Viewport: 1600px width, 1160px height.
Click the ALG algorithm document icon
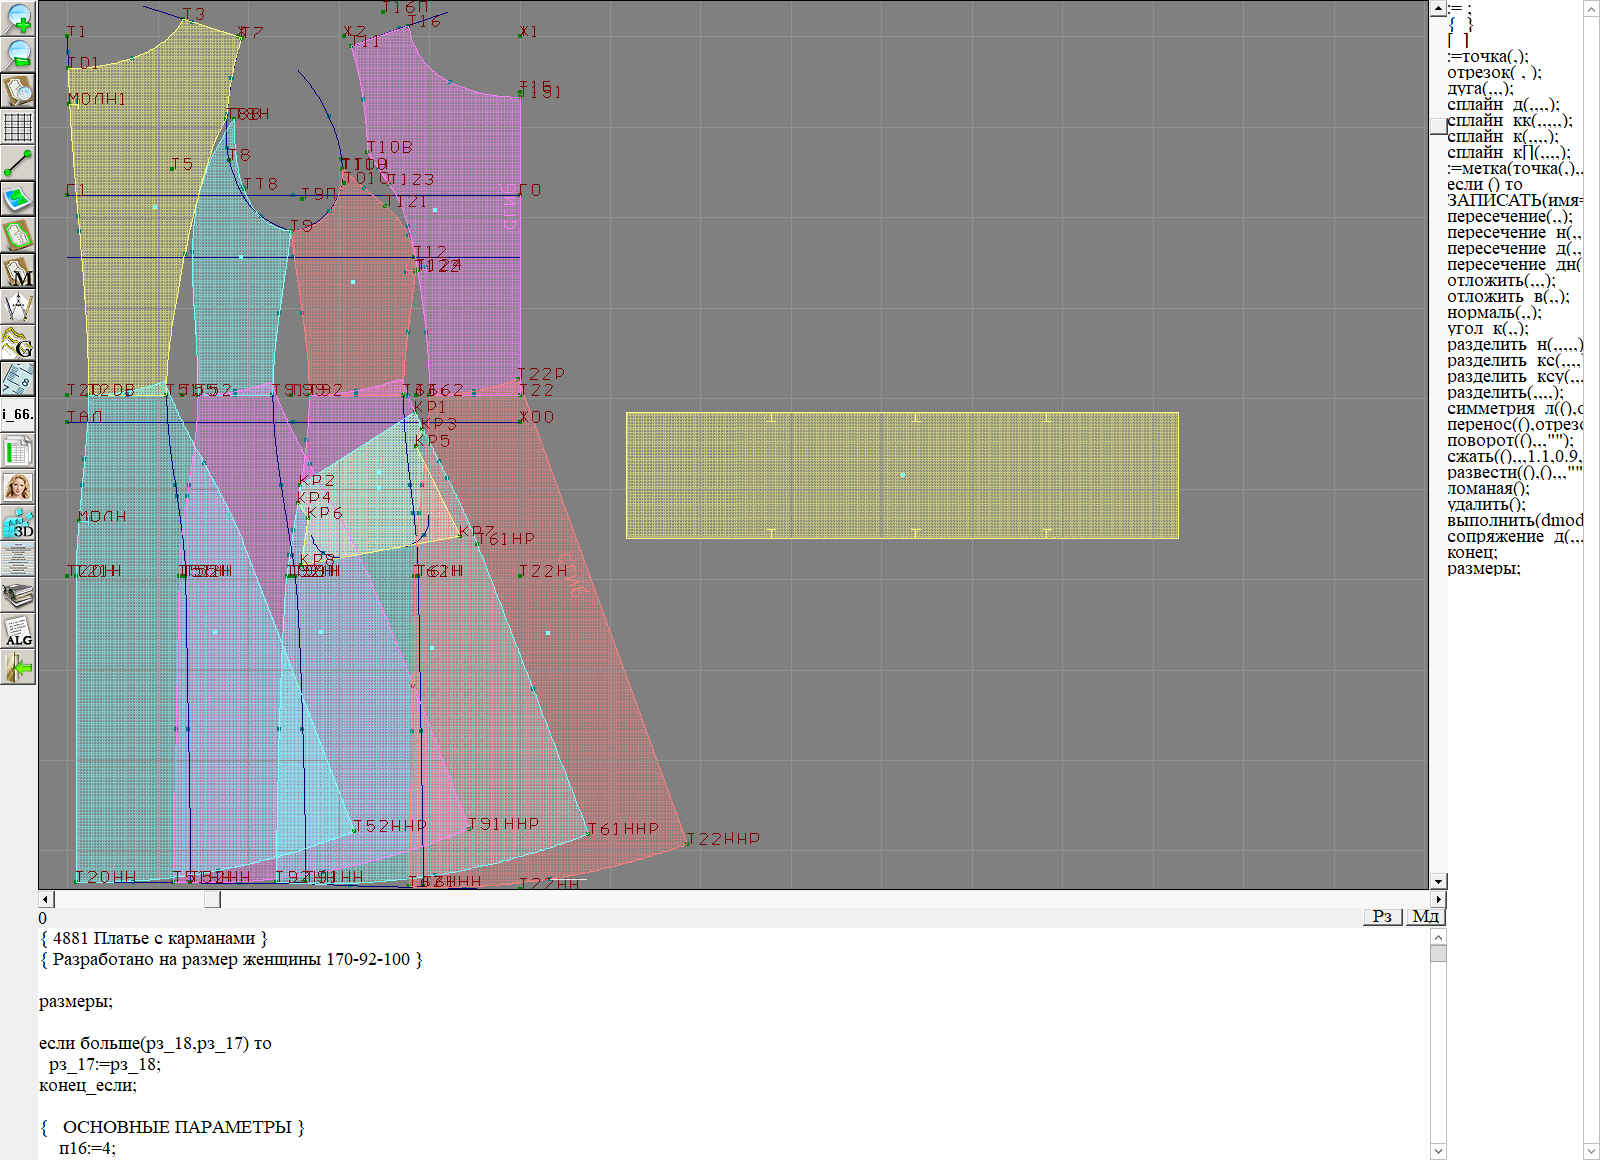[18, 631]
